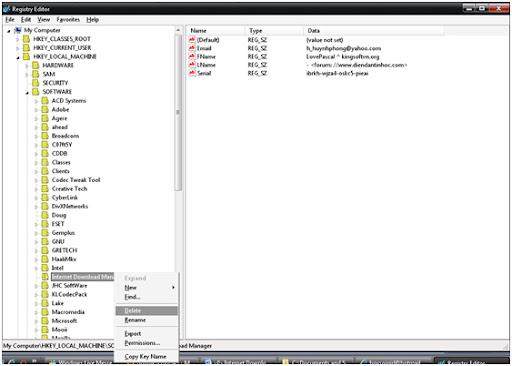Click the tree pane scroll up arrow
The width and height of the screenshot is (512, 366).
[178, 30]
